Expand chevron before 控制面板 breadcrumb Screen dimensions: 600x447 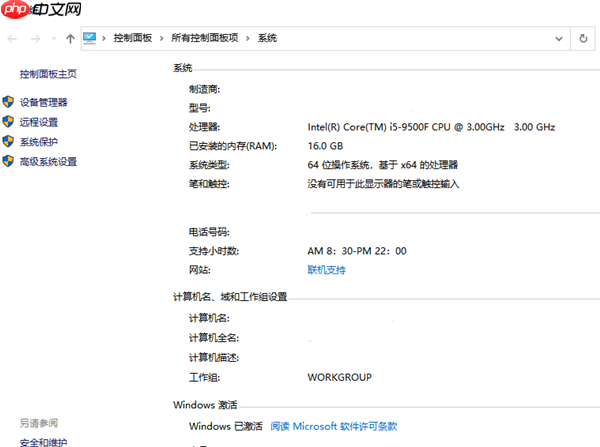tap(104, 38)
